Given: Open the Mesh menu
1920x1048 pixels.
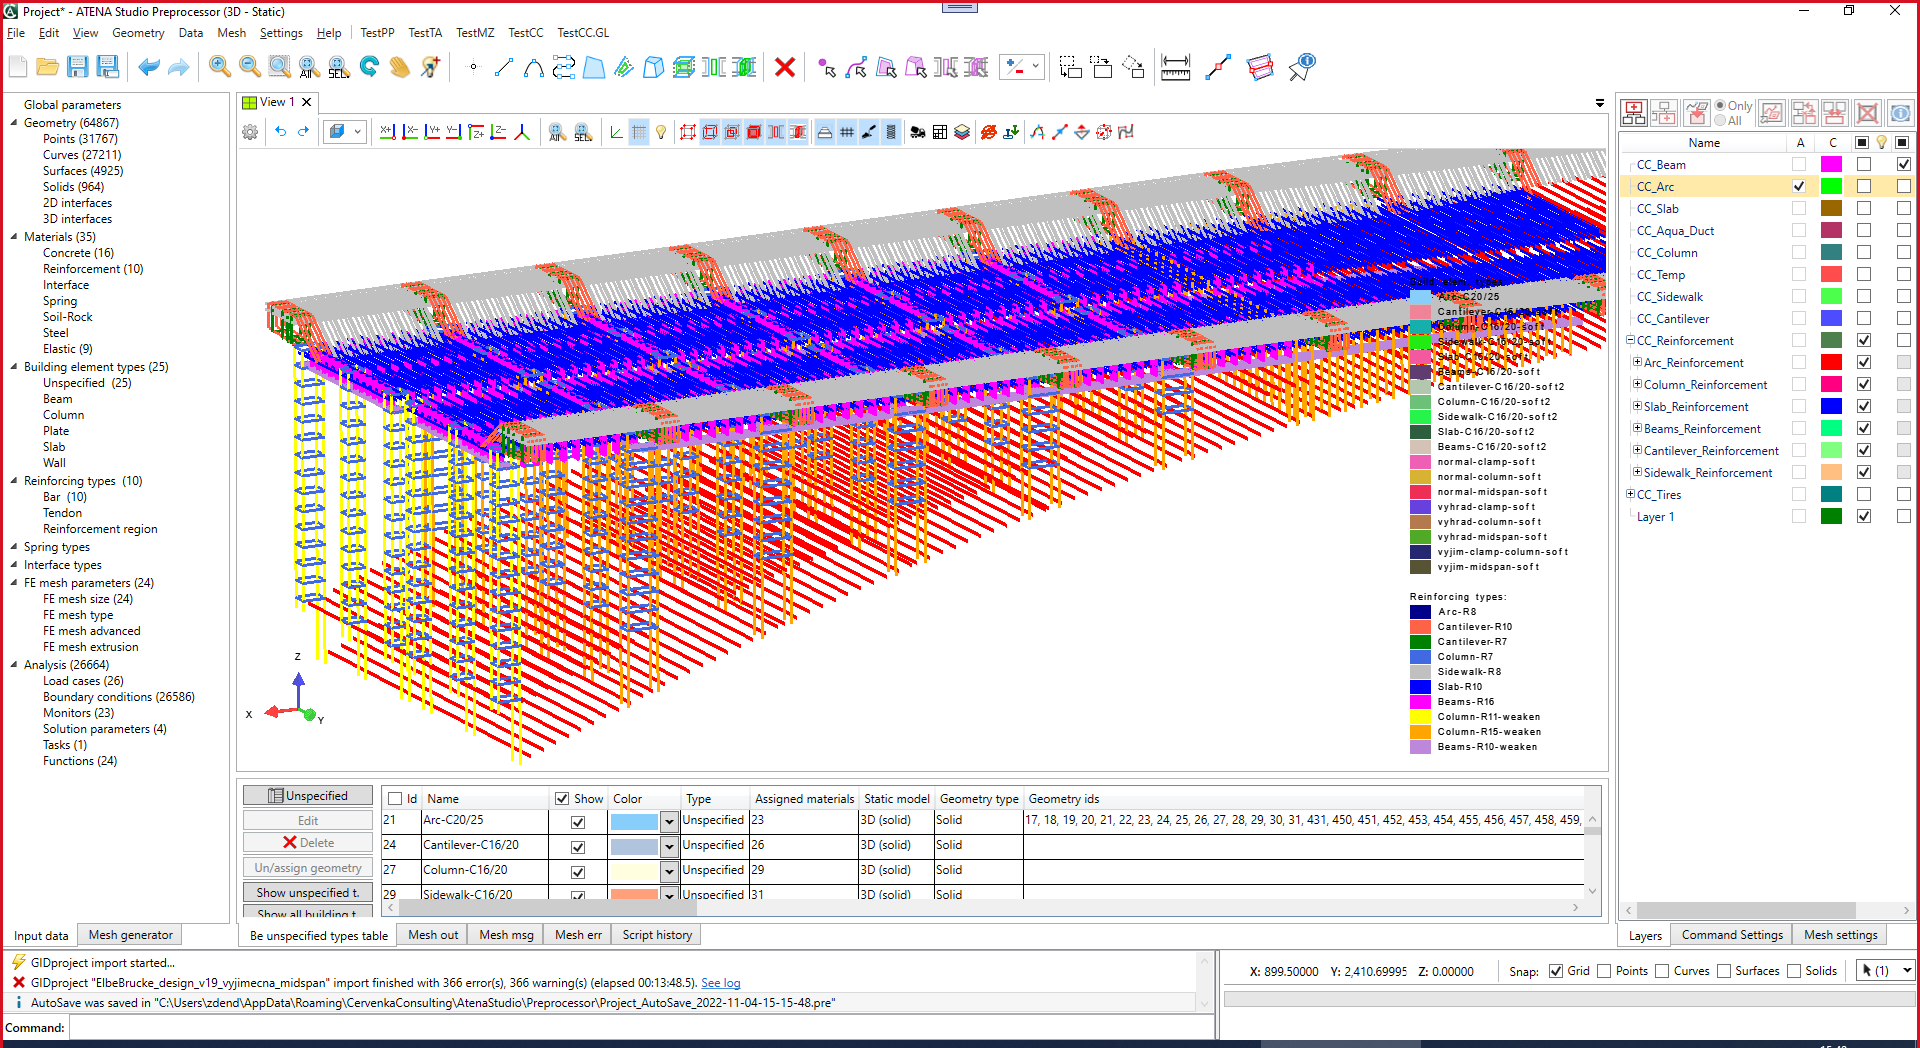Looking at the screenshot, I should pos(231,33).
